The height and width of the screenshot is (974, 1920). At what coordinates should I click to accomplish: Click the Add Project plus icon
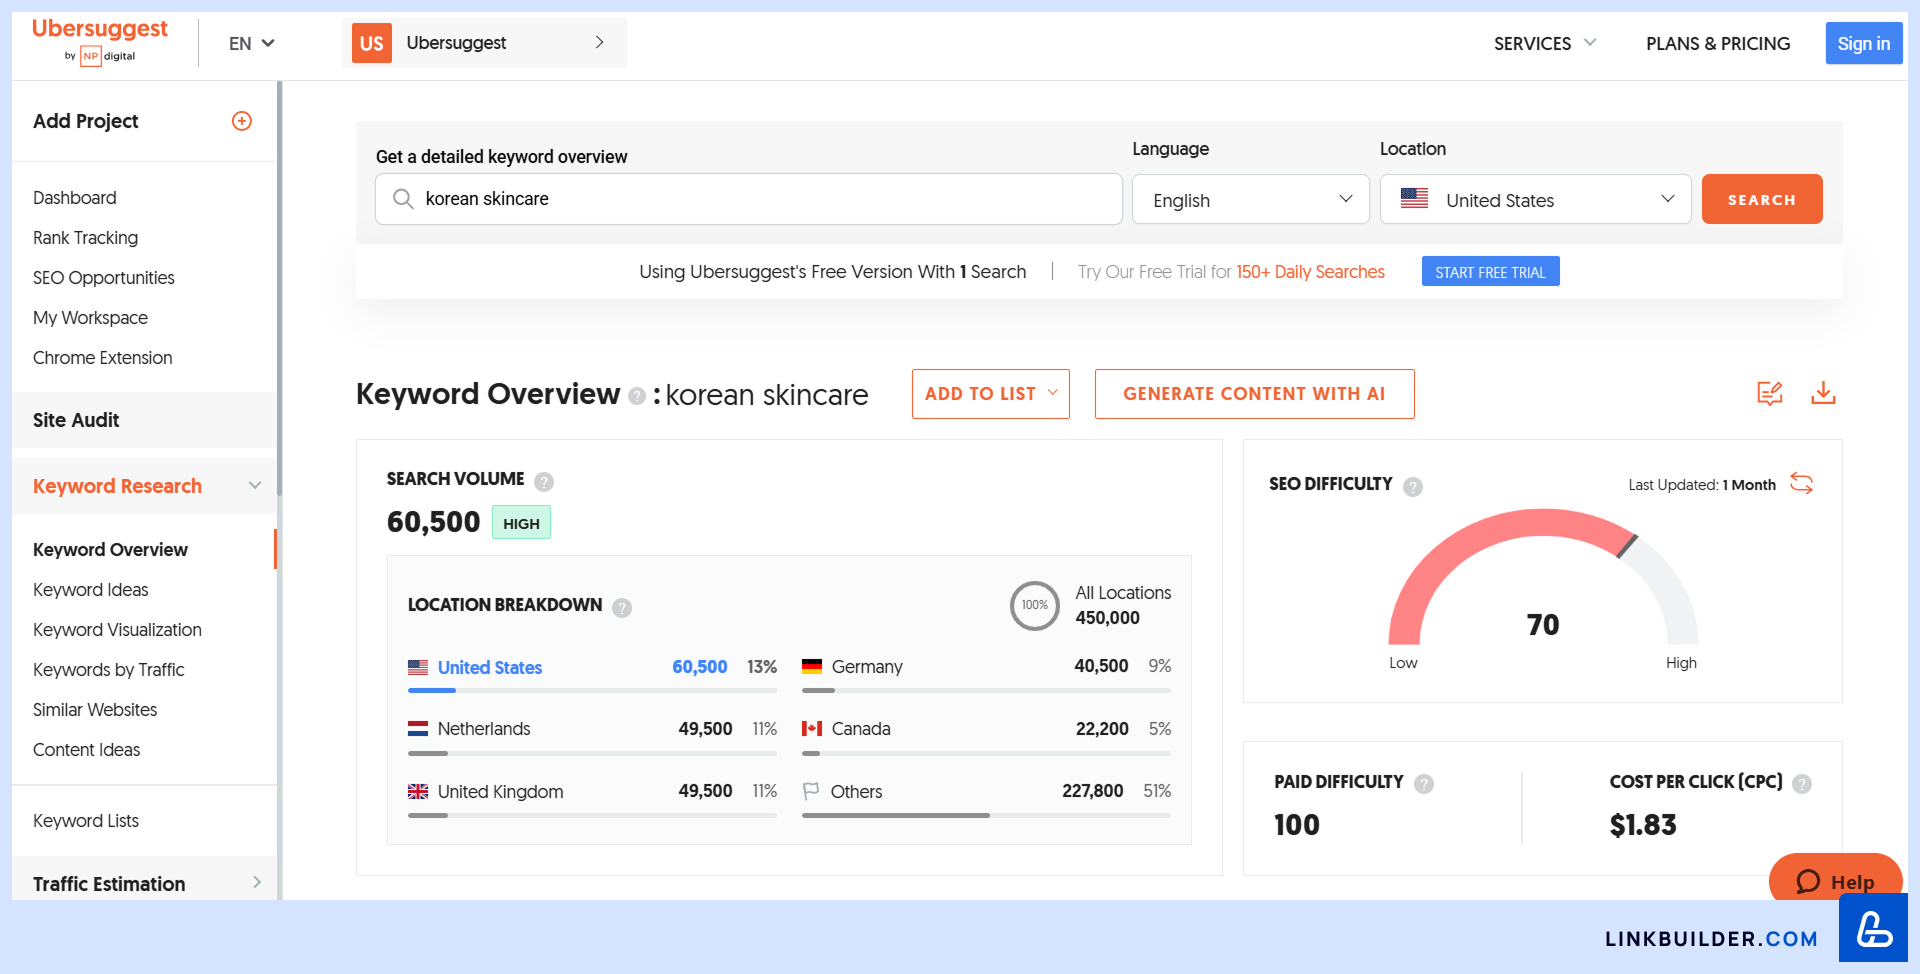coord(242,121)
